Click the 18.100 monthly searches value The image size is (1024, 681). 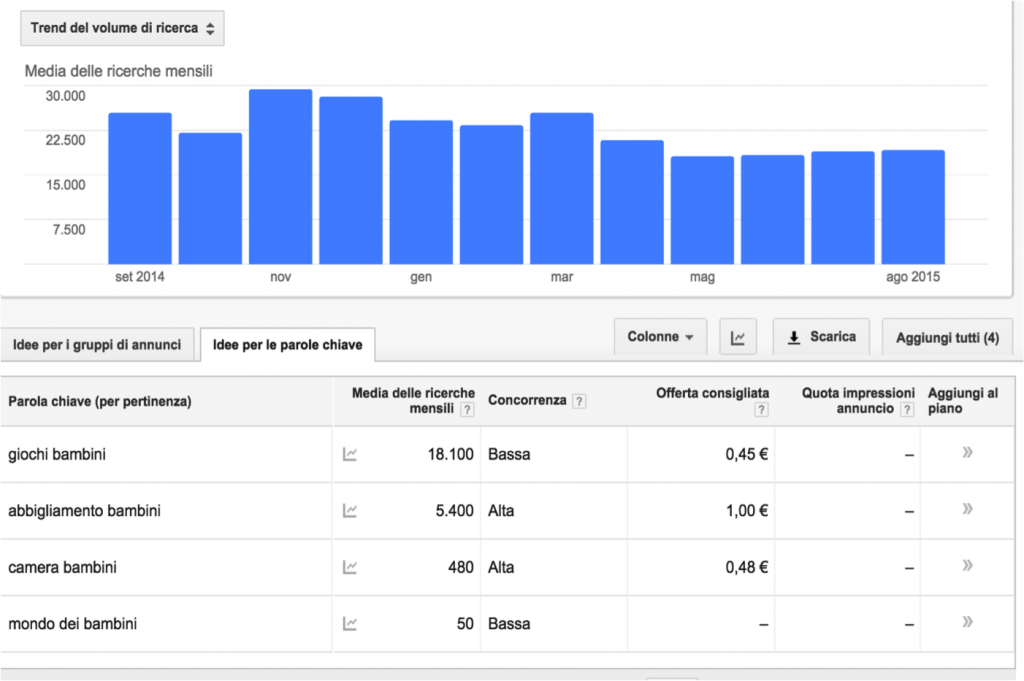pyautogui.click(x=451, y=454)
